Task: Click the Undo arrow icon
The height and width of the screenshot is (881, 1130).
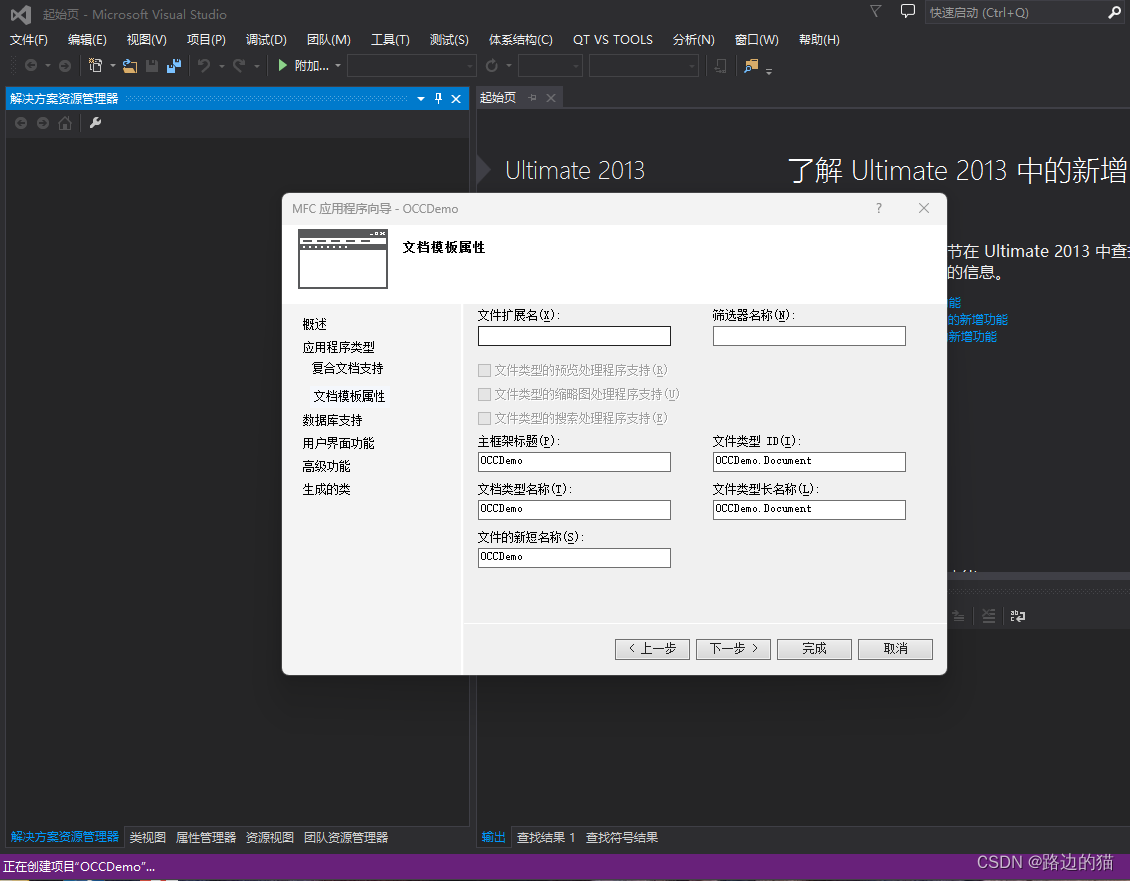Action: tap(205, 66)
